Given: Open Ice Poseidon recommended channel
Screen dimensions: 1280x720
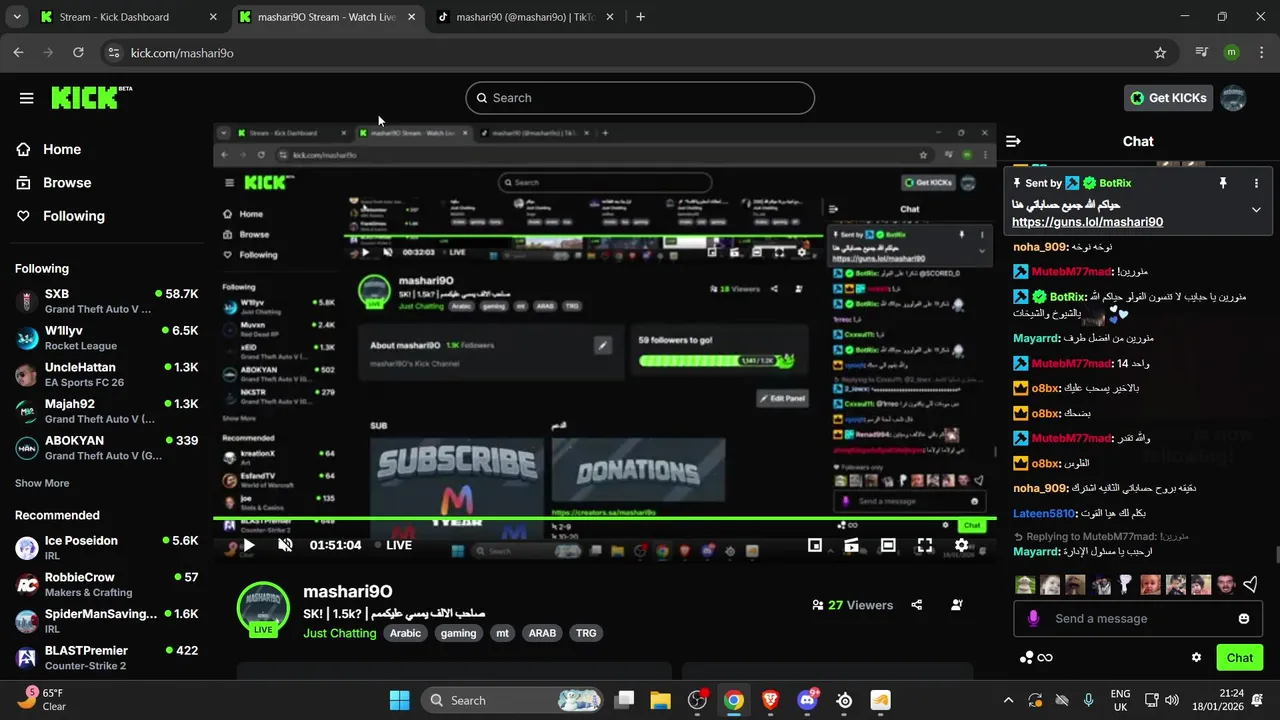Looking at the screenshot, I should pos(106,548).
